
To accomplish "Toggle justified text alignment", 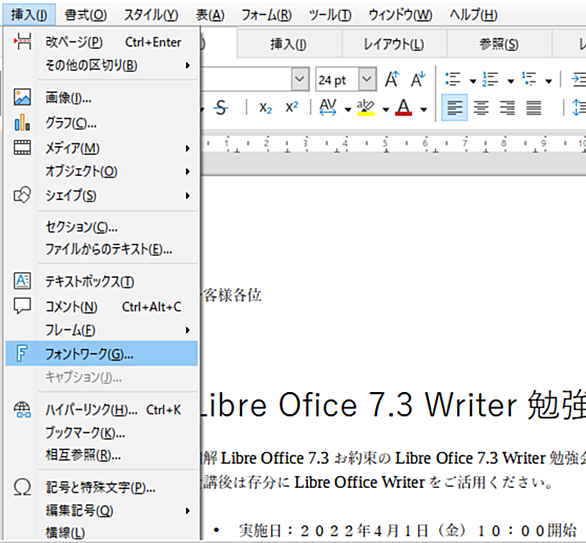I will tap(534, 108).
